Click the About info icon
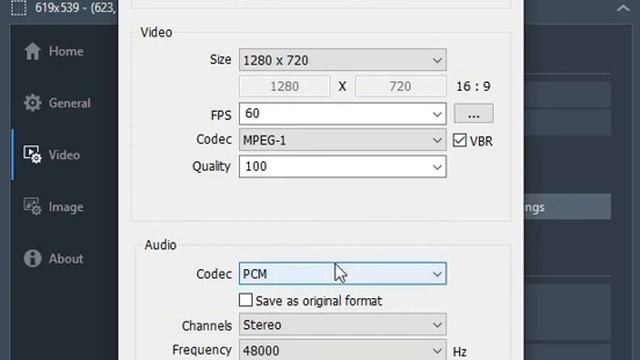 32,259
